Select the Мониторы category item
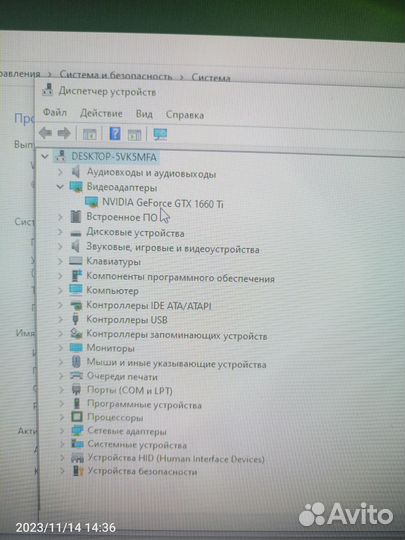 click(110, 348)
